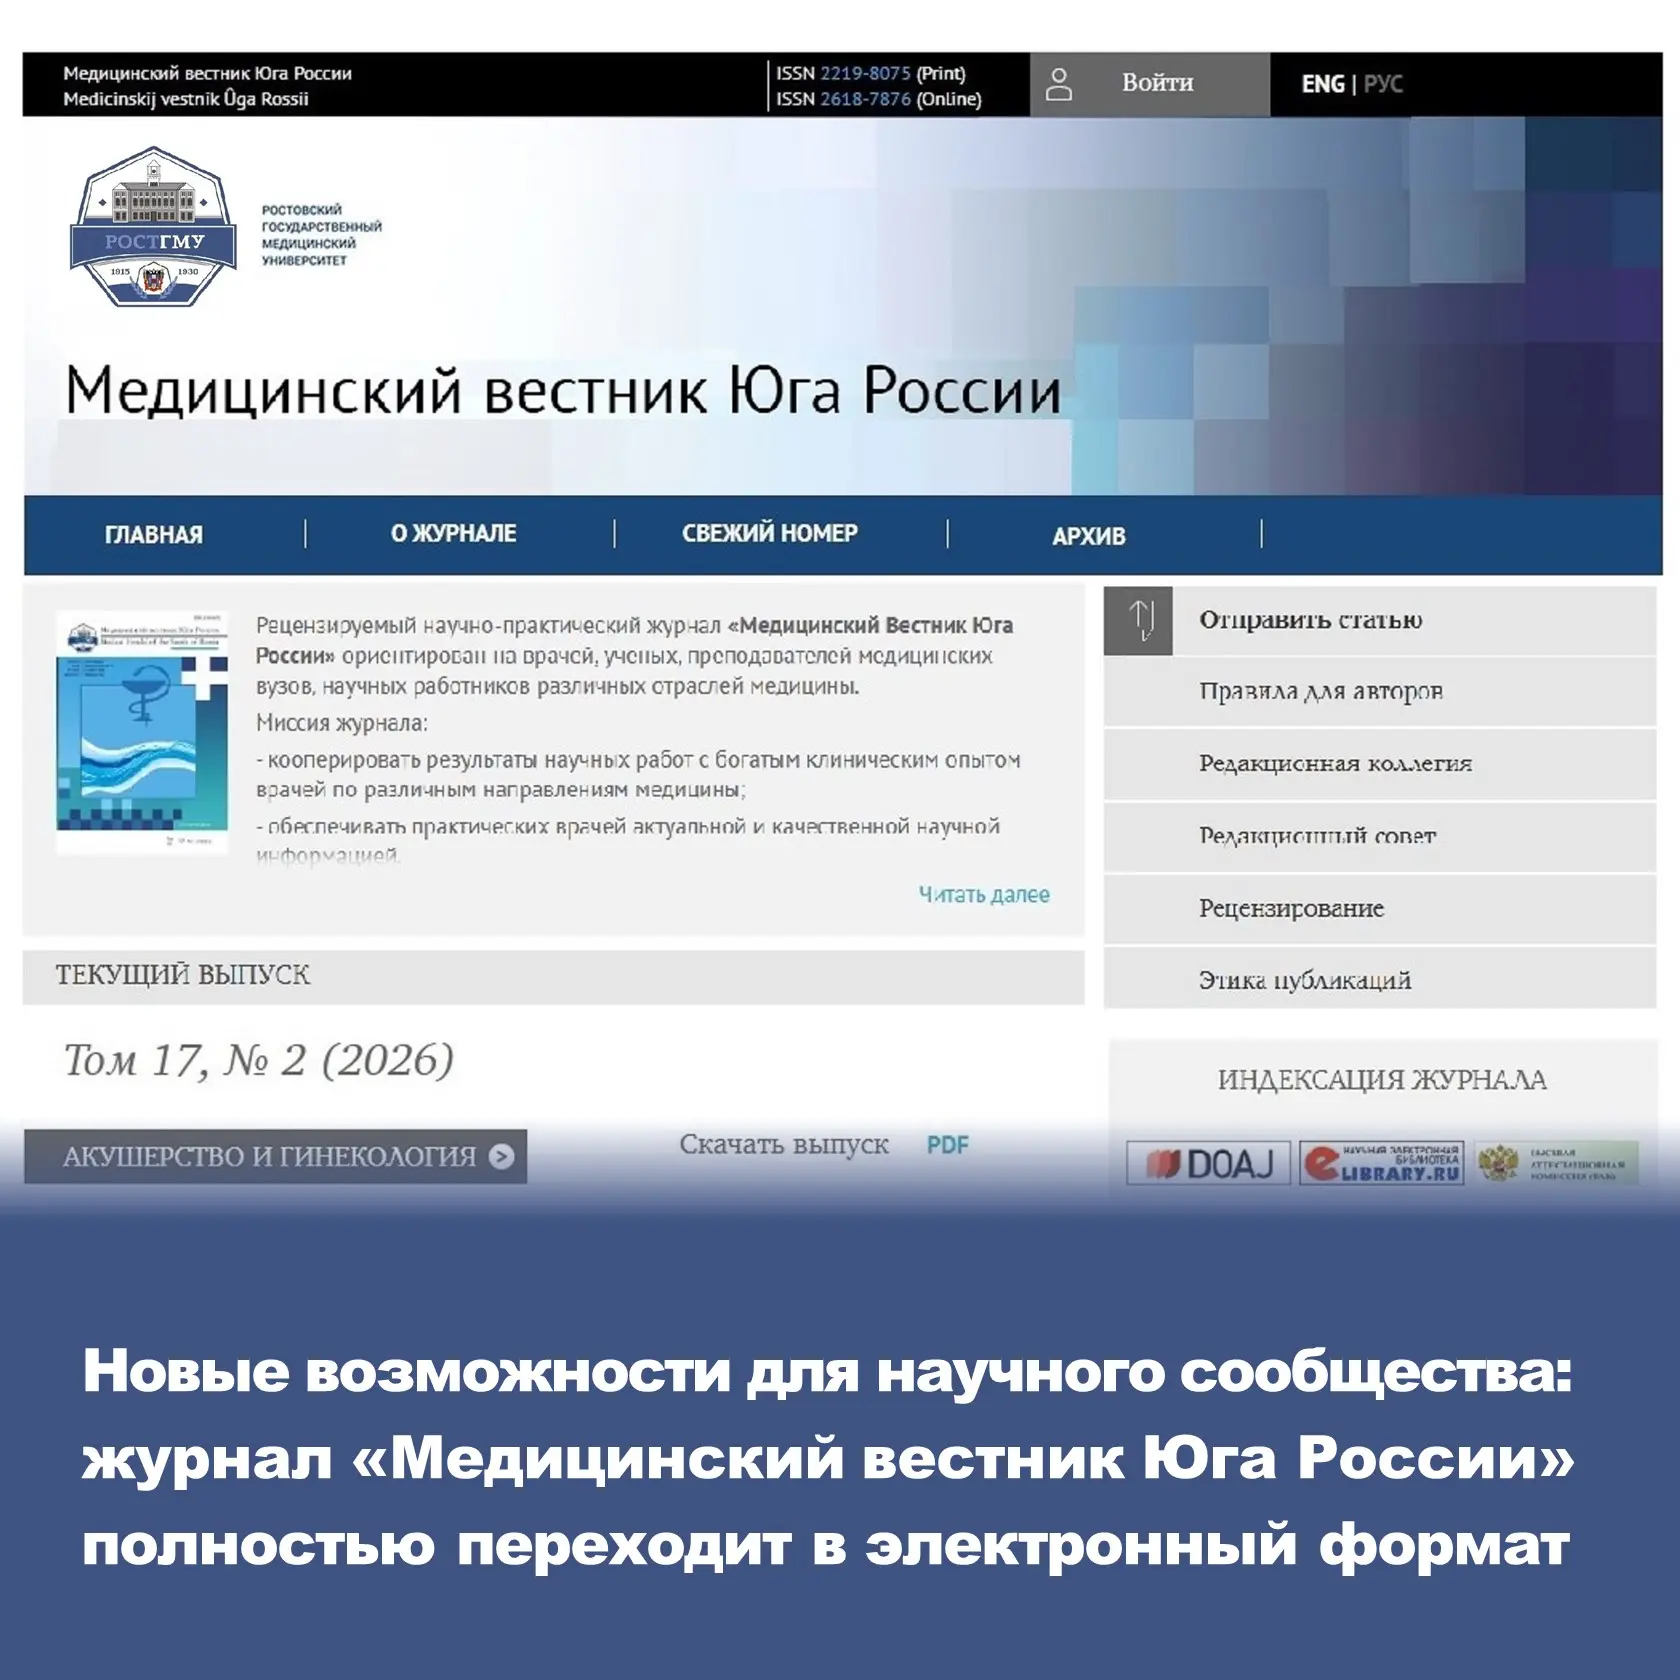Open the ГЛАВНАЯ menu item
The width and height of the screenshot is (1680, 1680).
[154, 535]
